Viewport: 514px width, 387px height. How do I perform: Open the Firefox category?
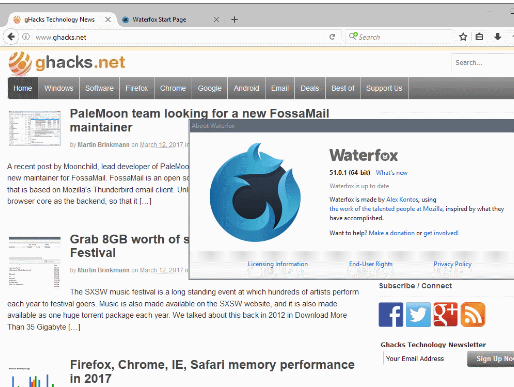137,88
